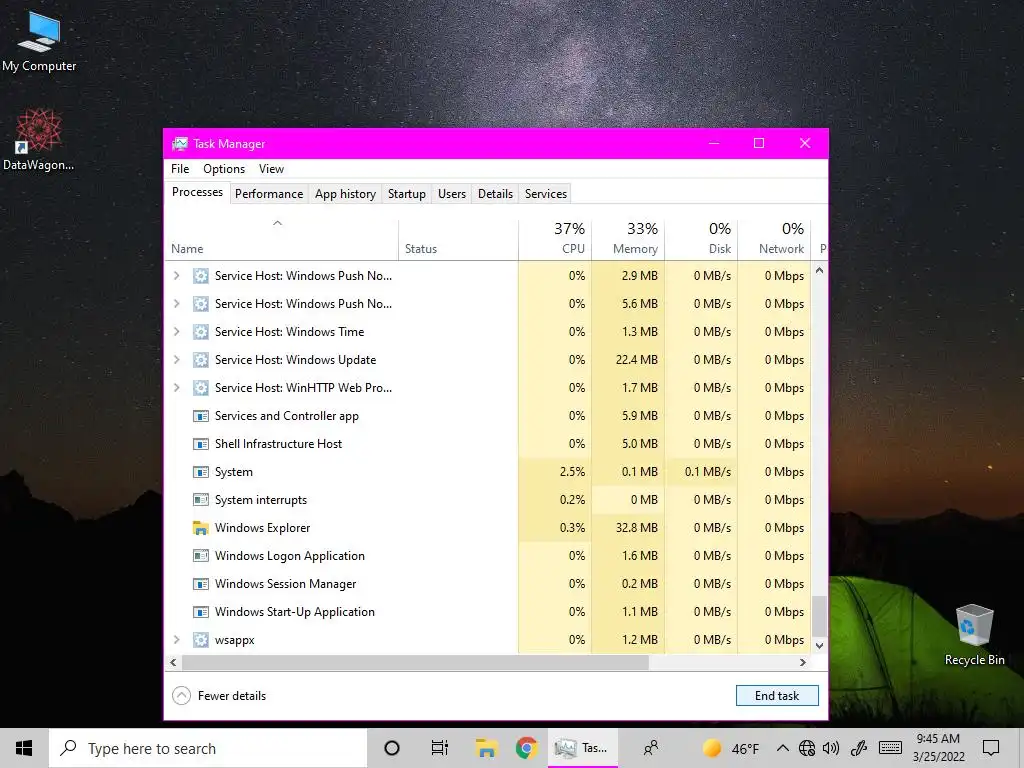The height and width of the screenshot is (768, 1024).
Task: Sort by the Network column header
Action: pos(774,240)
